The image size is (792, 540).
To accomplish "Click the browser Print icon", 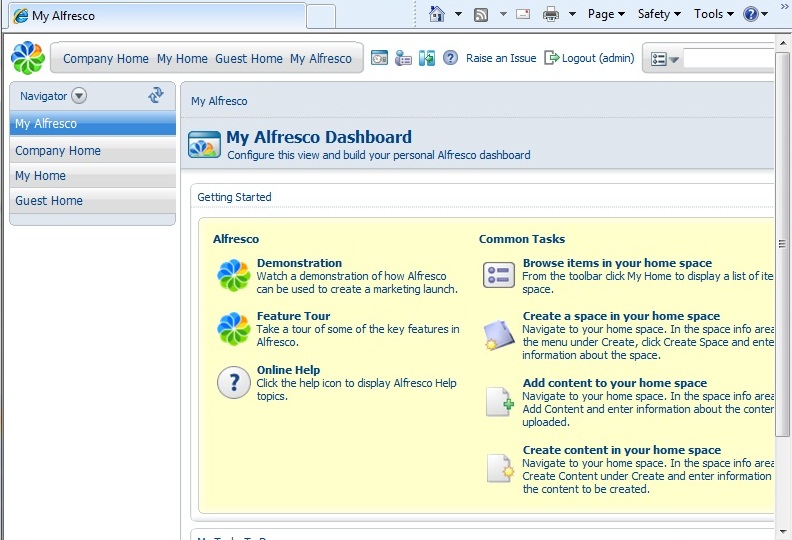I will [551, 15].
